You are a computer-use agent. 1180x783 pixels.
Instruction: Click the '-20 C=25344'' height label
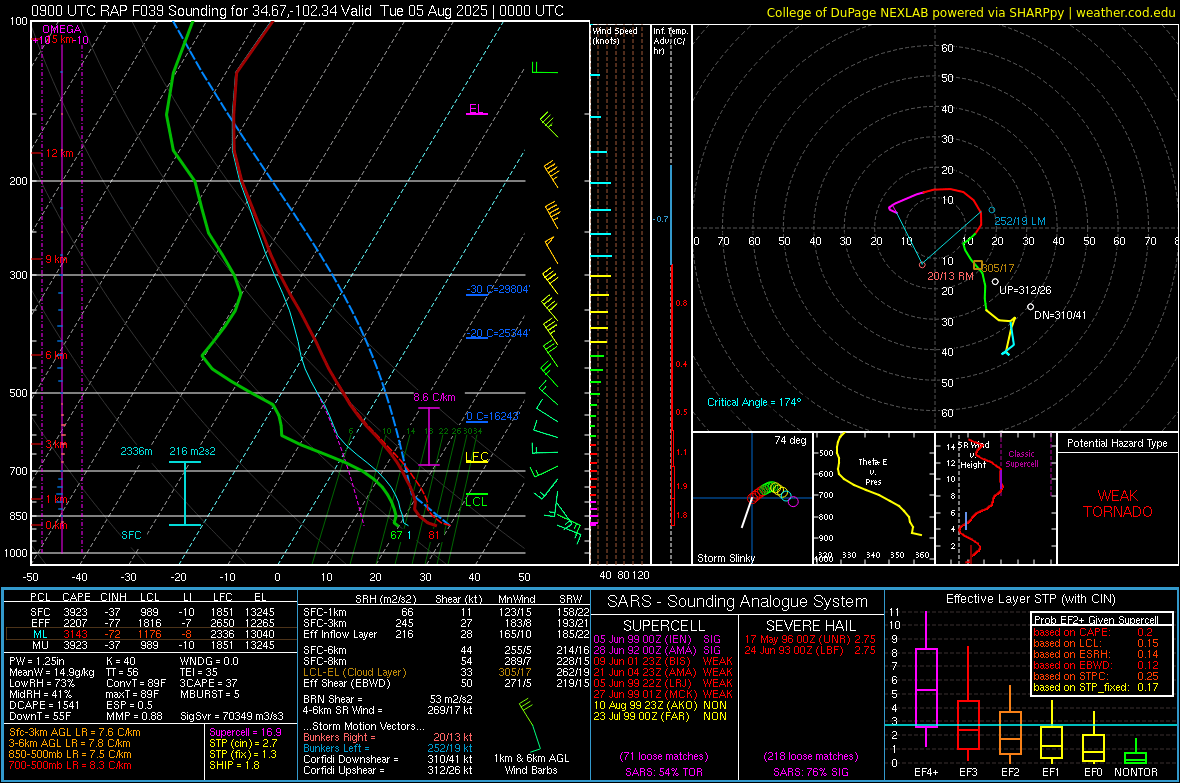(498, 333)
